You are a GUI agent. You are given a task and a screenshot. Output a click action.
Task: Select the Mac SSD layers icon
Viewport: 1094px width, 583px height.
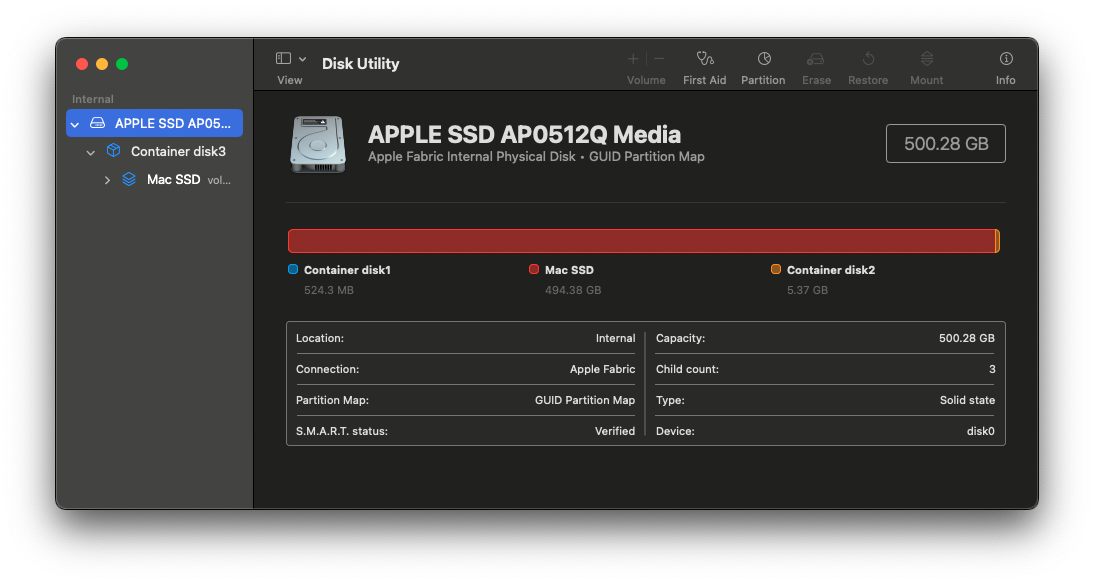point(129,179)
